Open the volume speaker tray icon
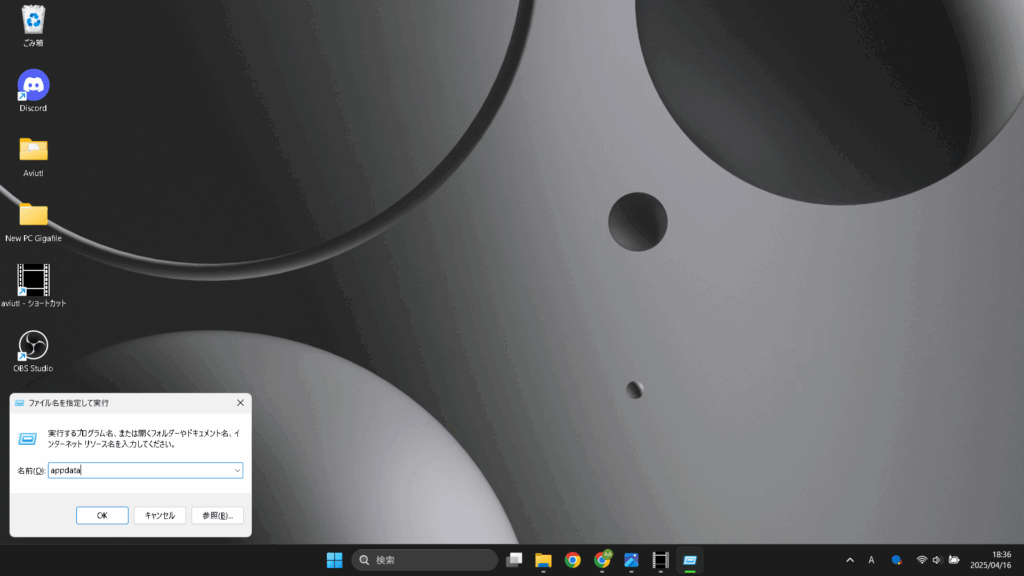Image resolution: width=1024 pixels, height=576 pixels. (937, 560)
